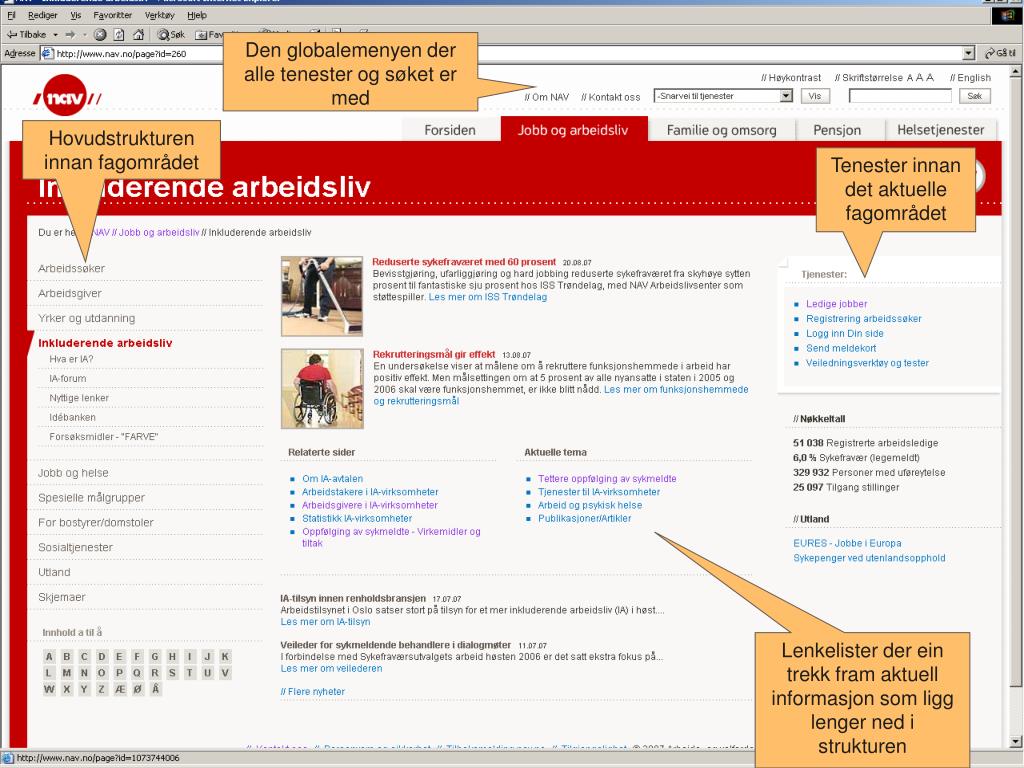Open the Familie og omsorg tab

tap(722, 130)
